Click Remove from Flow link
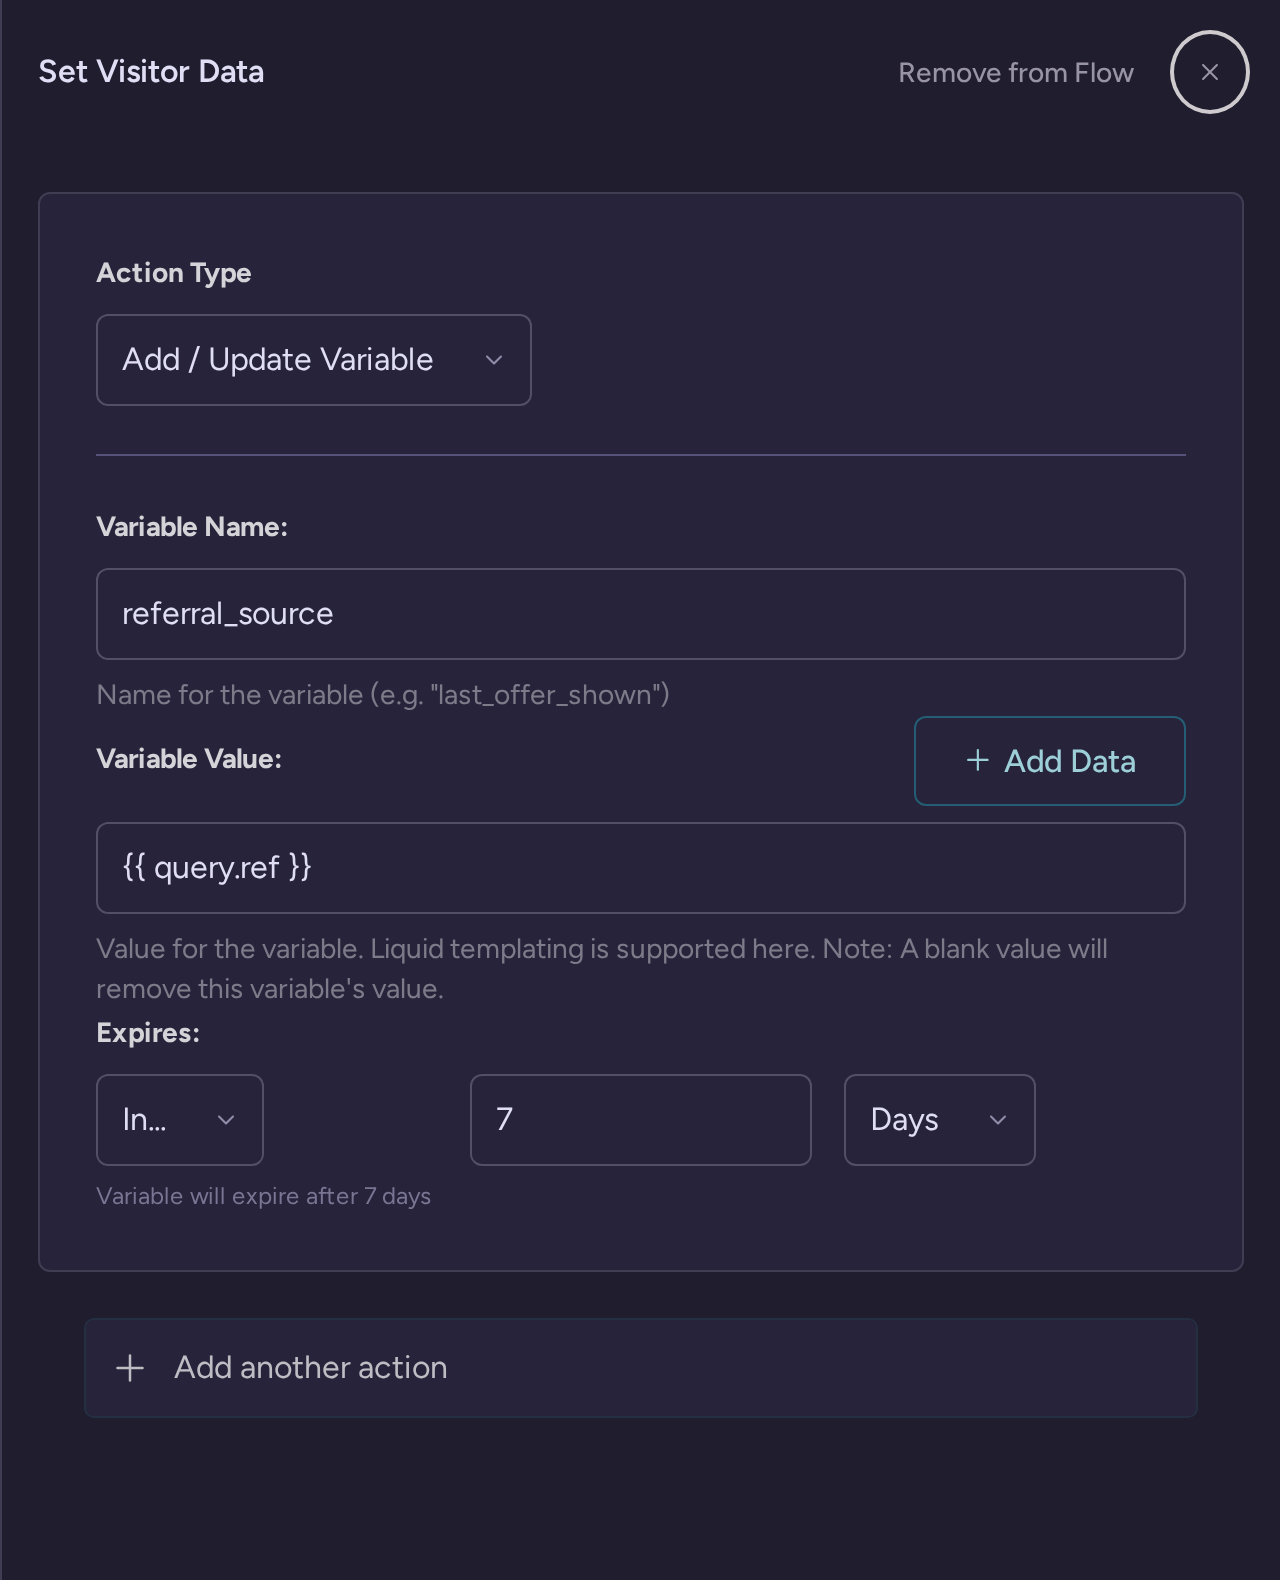1280x1580 pixels. click(x=1016, y=73)
